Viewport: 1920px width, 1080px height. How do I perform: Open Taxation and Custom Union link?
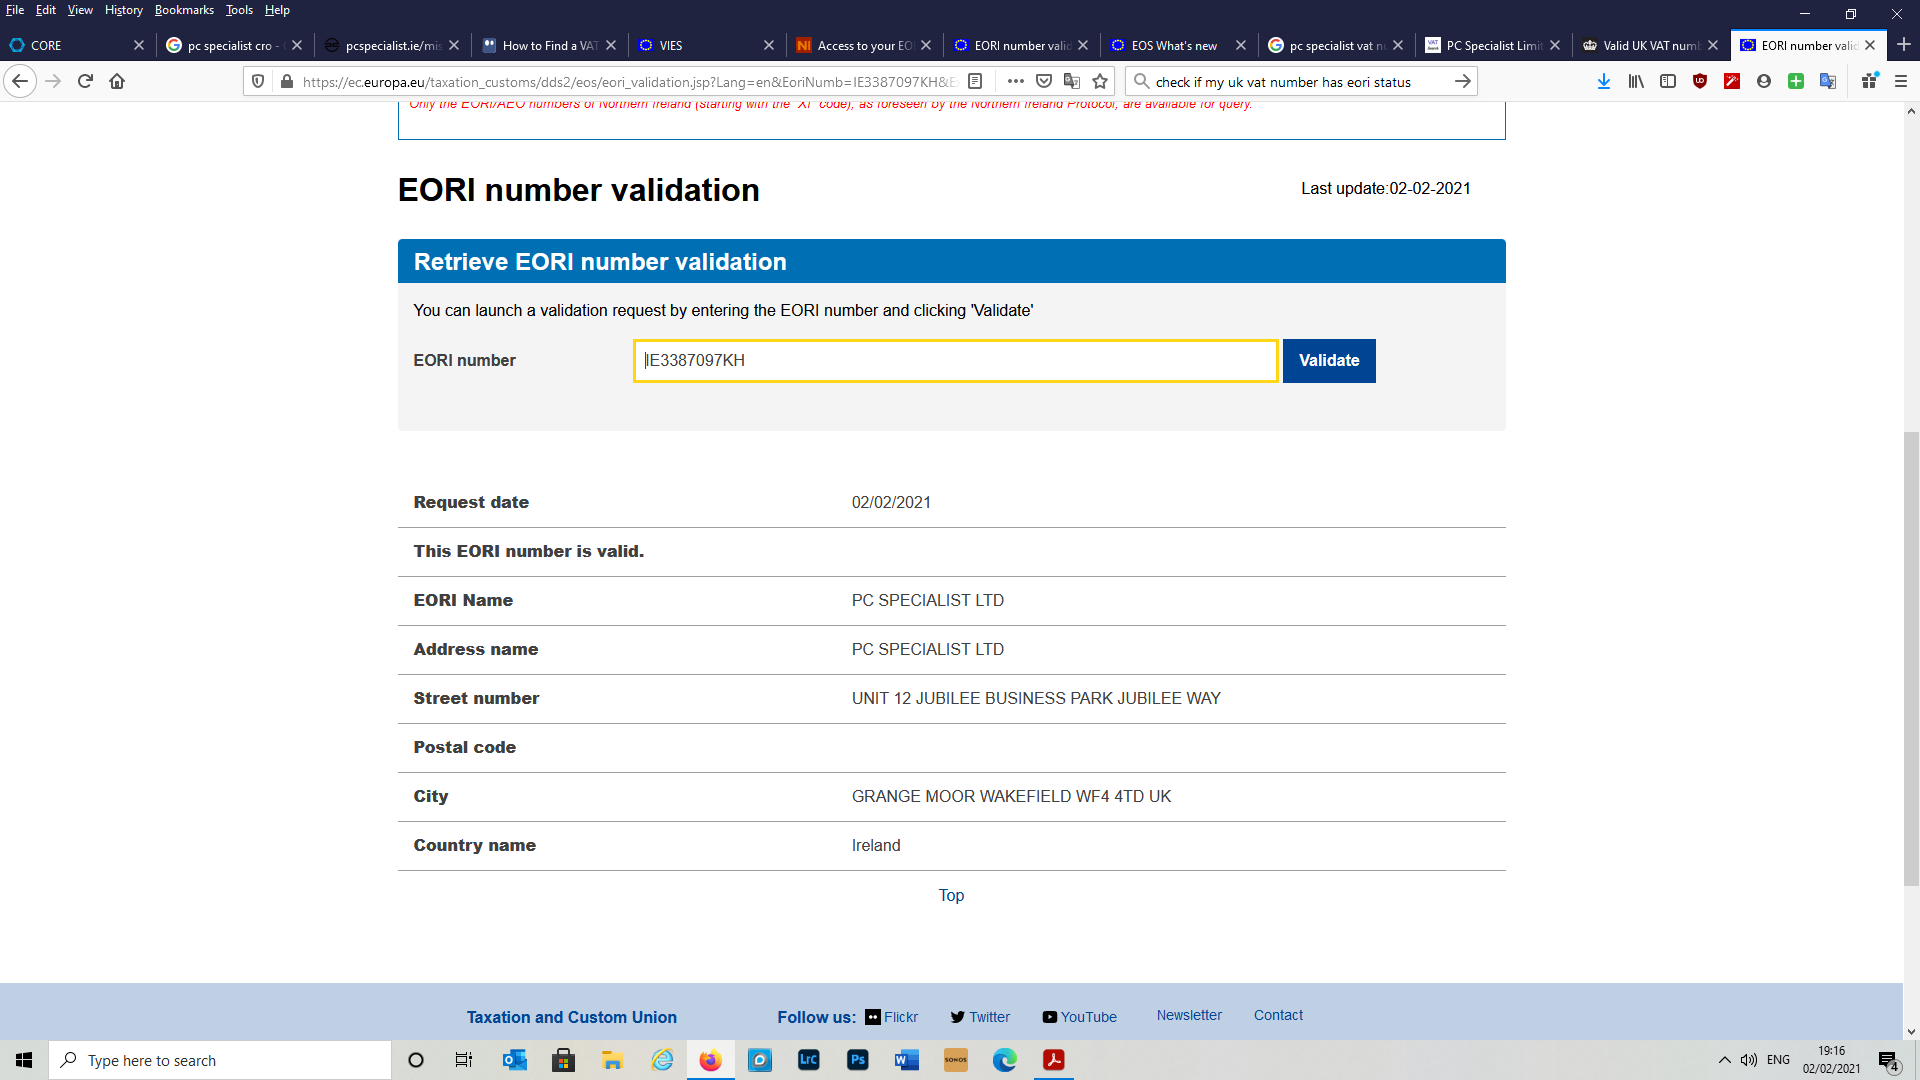tap(572, 1017)
